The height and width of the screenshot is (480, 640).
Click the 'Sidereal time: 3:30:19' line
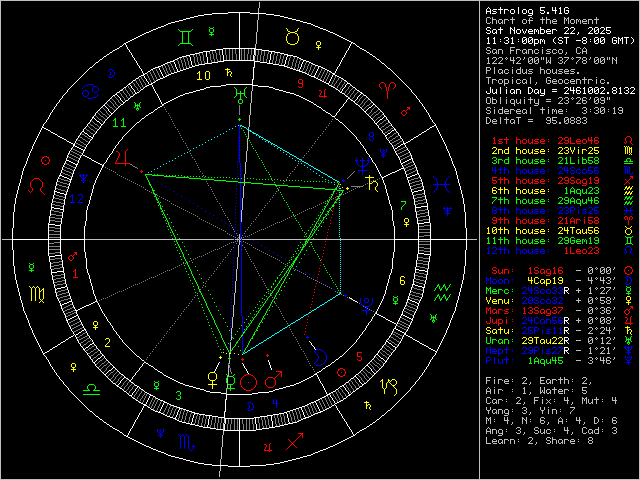[x=554, y=111]
